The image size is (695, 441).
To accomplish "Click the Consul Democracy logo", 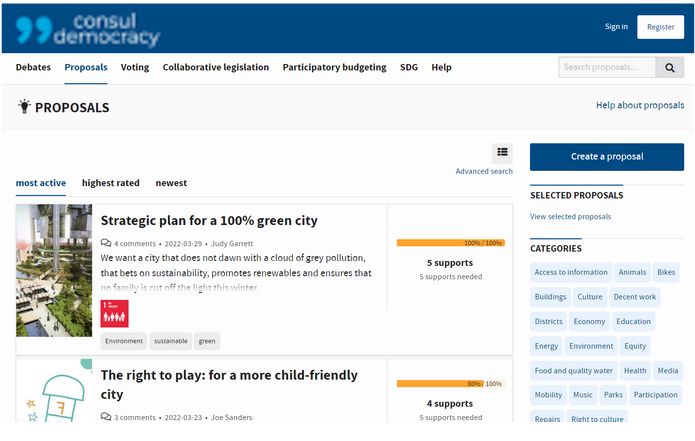I will point(87,27).
